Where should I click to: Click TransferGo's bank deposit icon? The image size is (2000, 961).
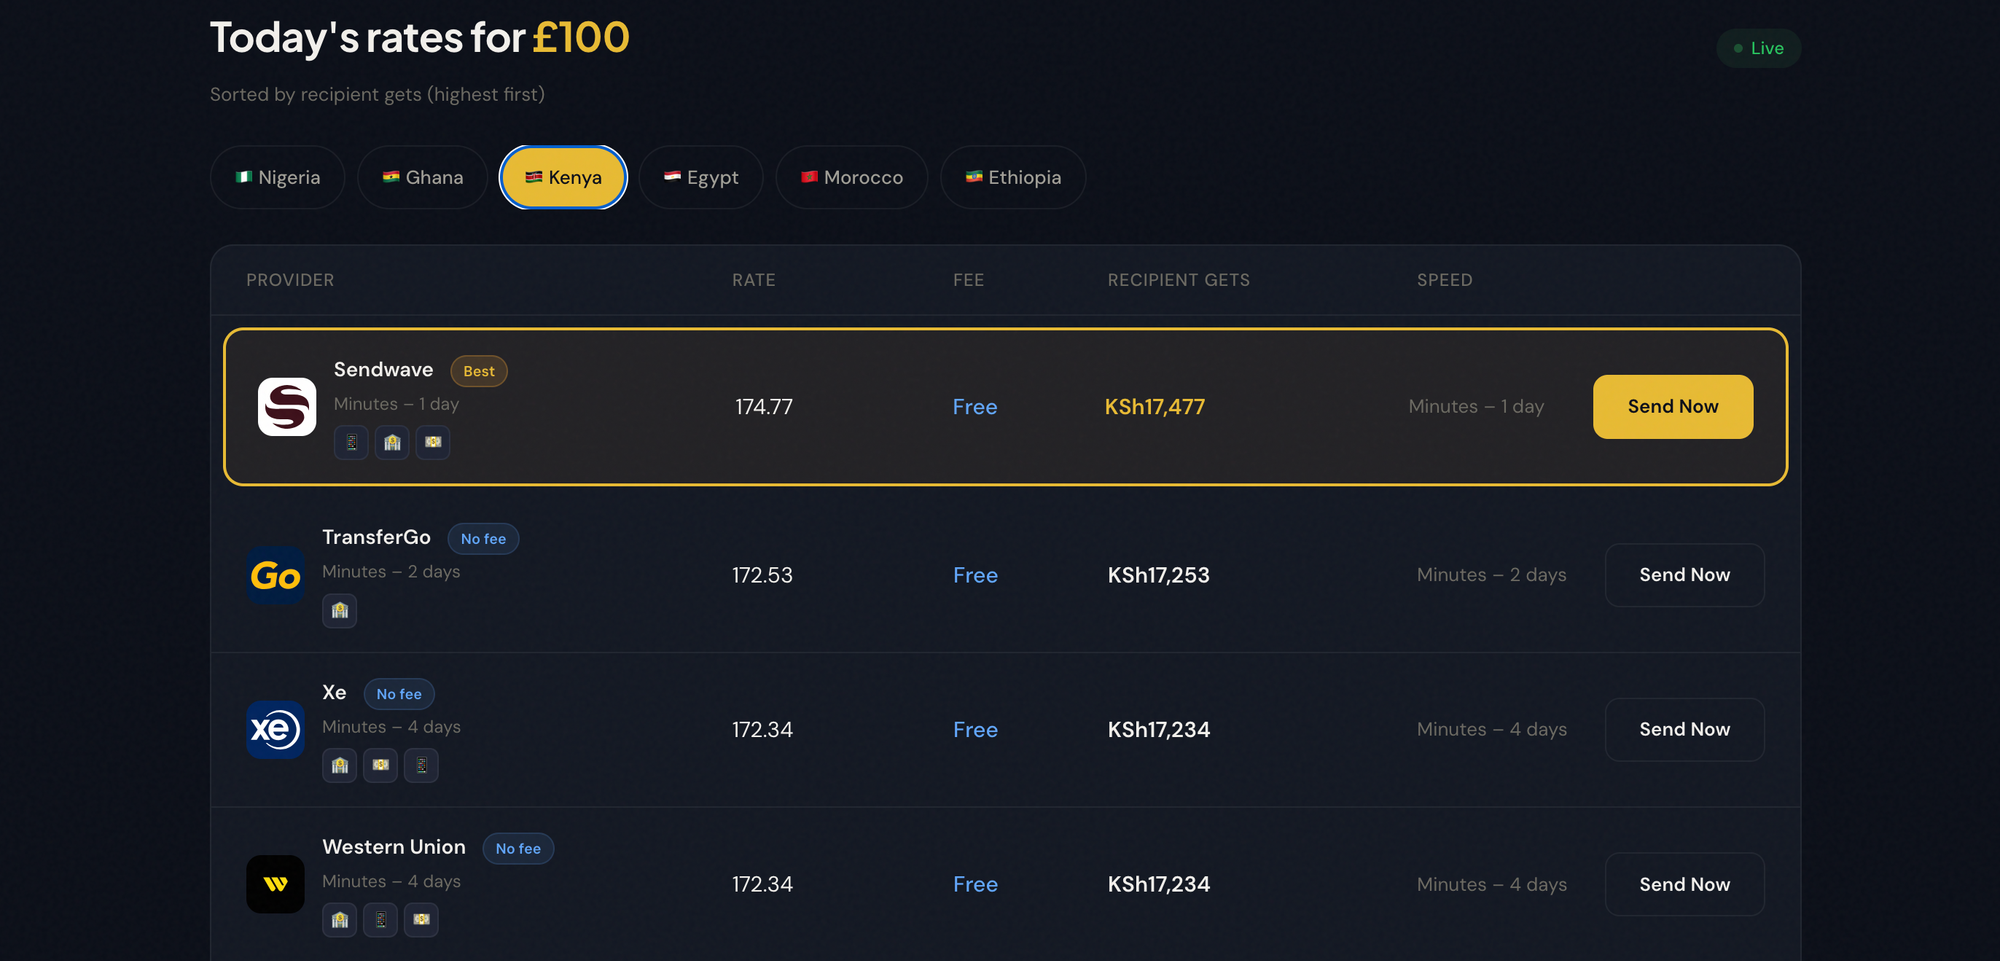pyautogui.click(x=340, y=610)
